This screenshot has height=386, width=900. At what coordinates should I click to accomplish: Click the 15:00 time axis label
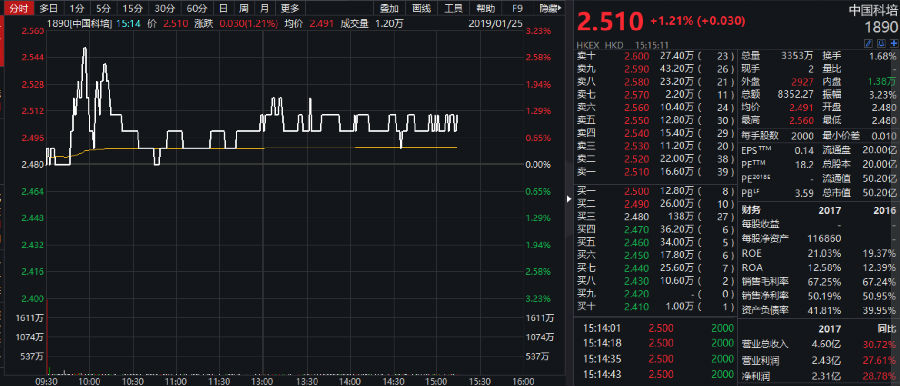436,381
